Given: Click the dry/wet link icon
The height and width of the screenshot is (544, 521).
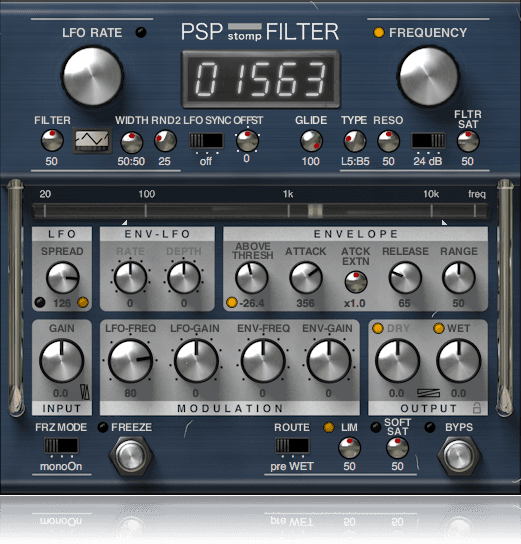Looking at the screenshot, I should point(428,393).
